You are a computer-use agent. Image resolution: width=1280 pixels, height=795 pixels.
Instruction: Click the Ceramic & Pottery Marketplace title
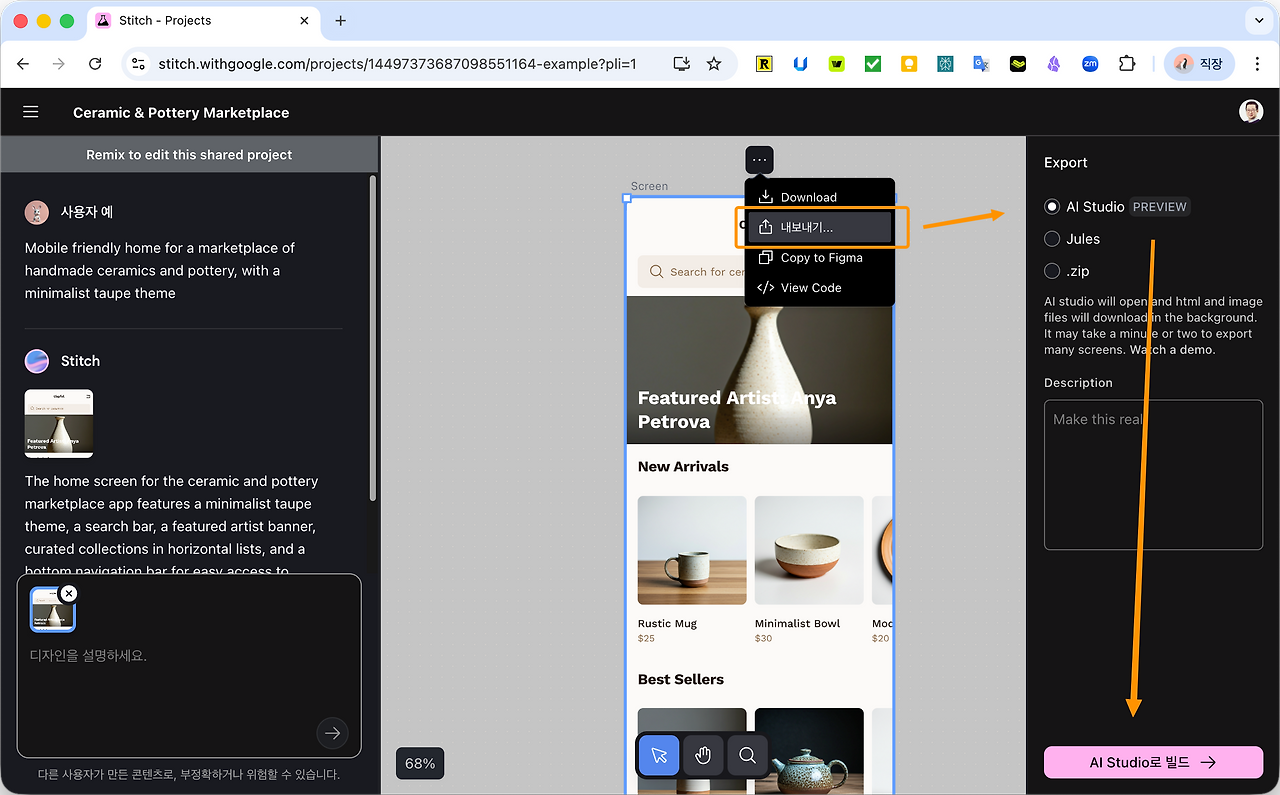(x=181, y=113)
